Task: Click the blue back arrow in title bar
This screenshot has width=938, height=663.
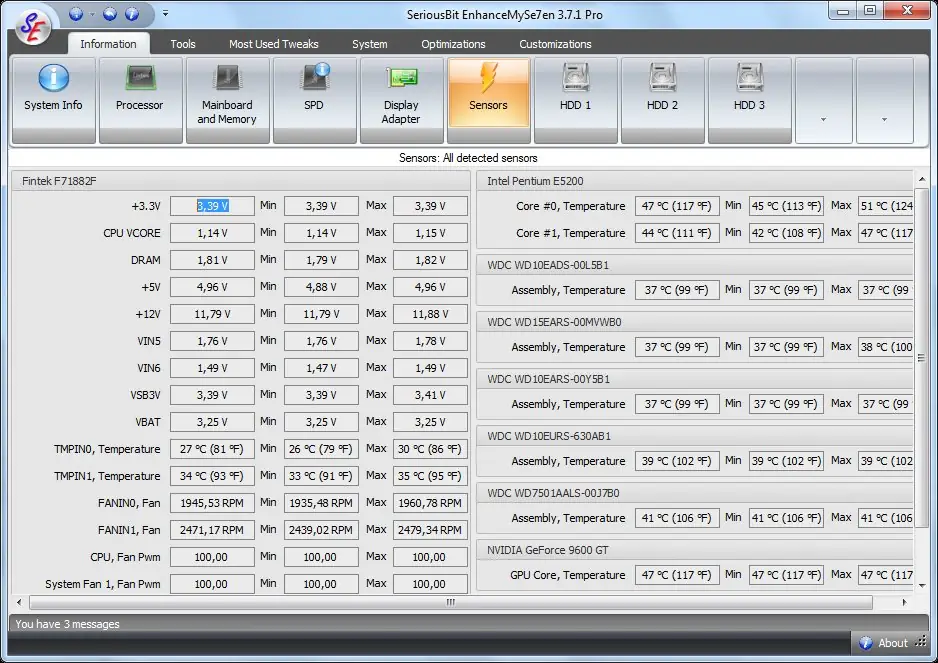Action: point(110,14)
